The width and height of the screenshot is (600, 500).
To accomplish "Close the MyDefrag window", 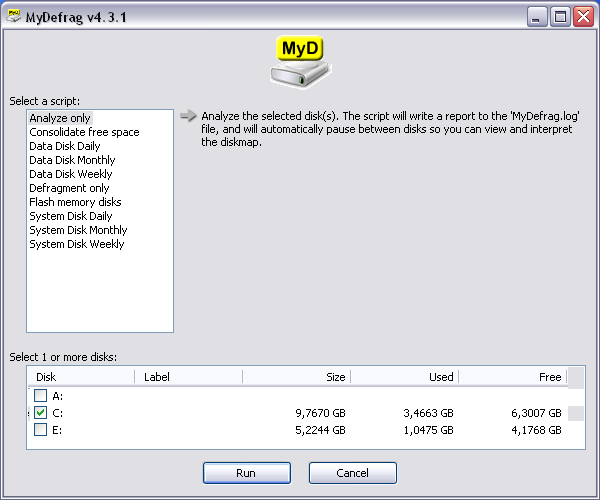I will (x=584, y=17).
